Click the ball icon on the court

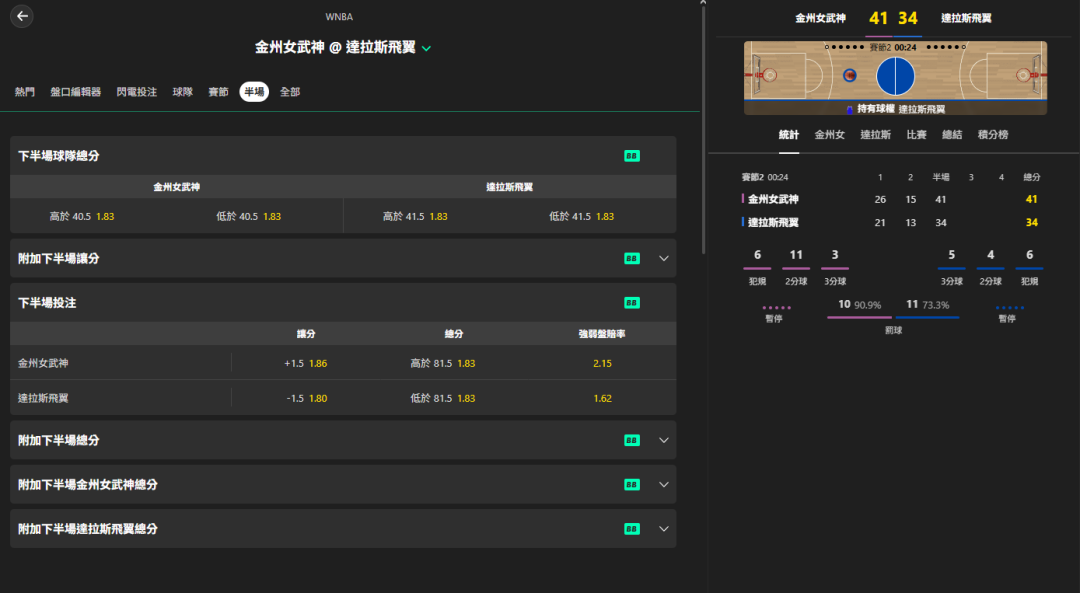850,75
